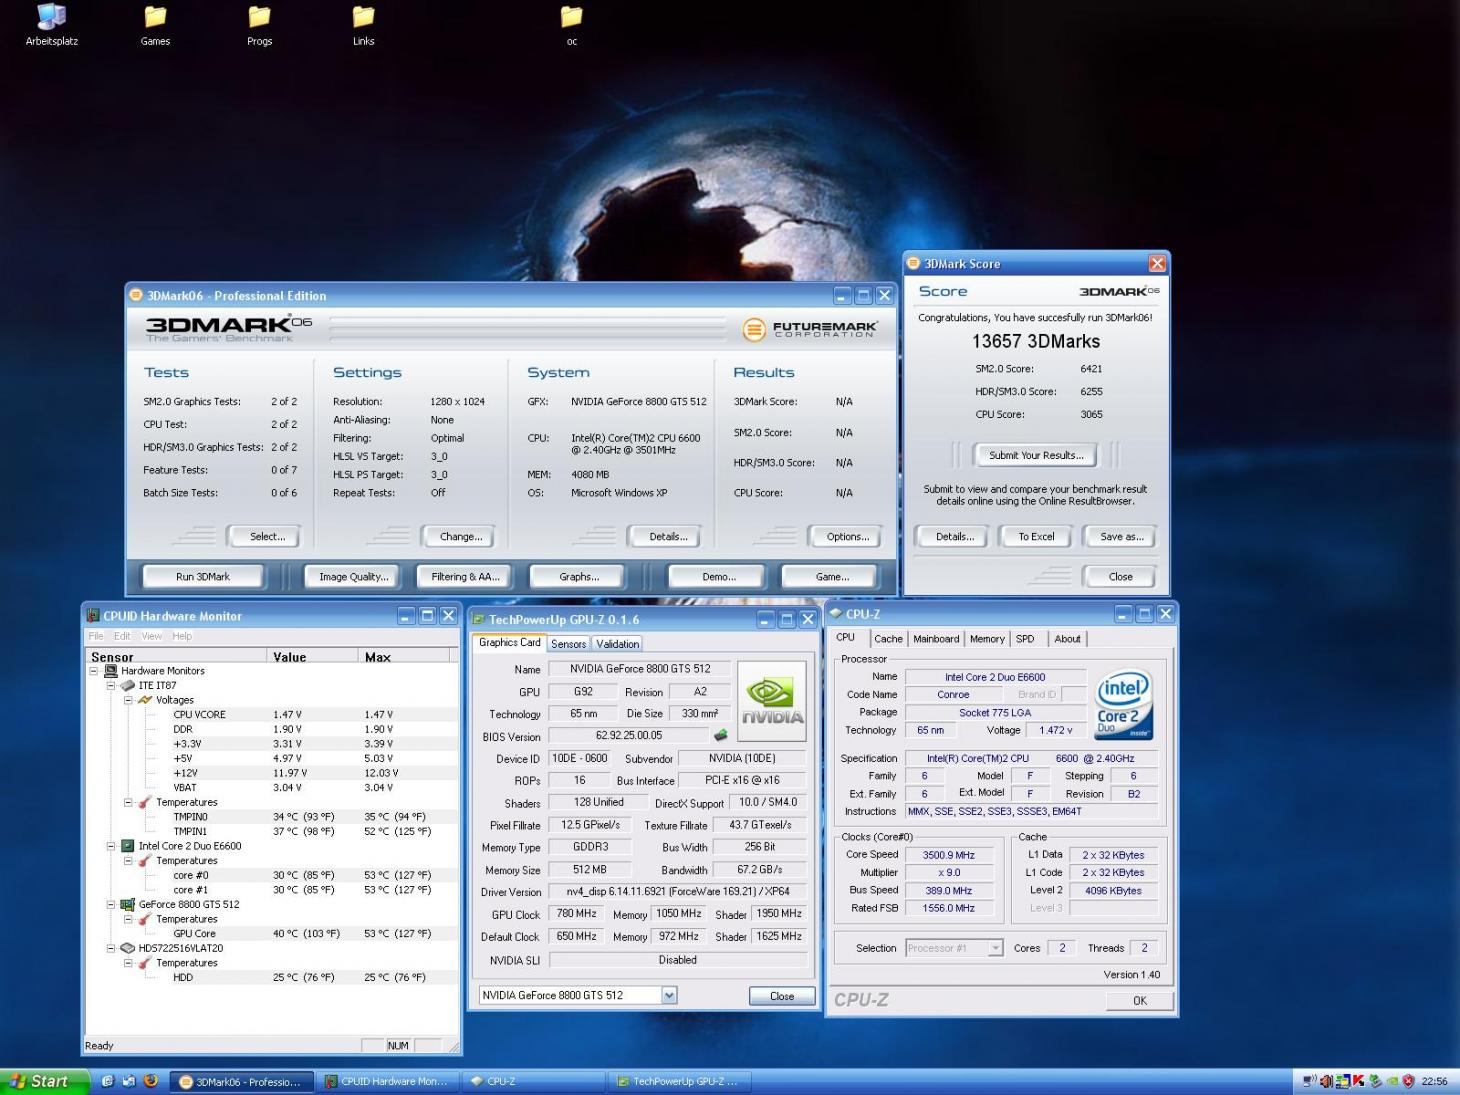Click the CPU-Z title bar icon
This screenshot has width=1460, height=1095.
tap(836, 614)
